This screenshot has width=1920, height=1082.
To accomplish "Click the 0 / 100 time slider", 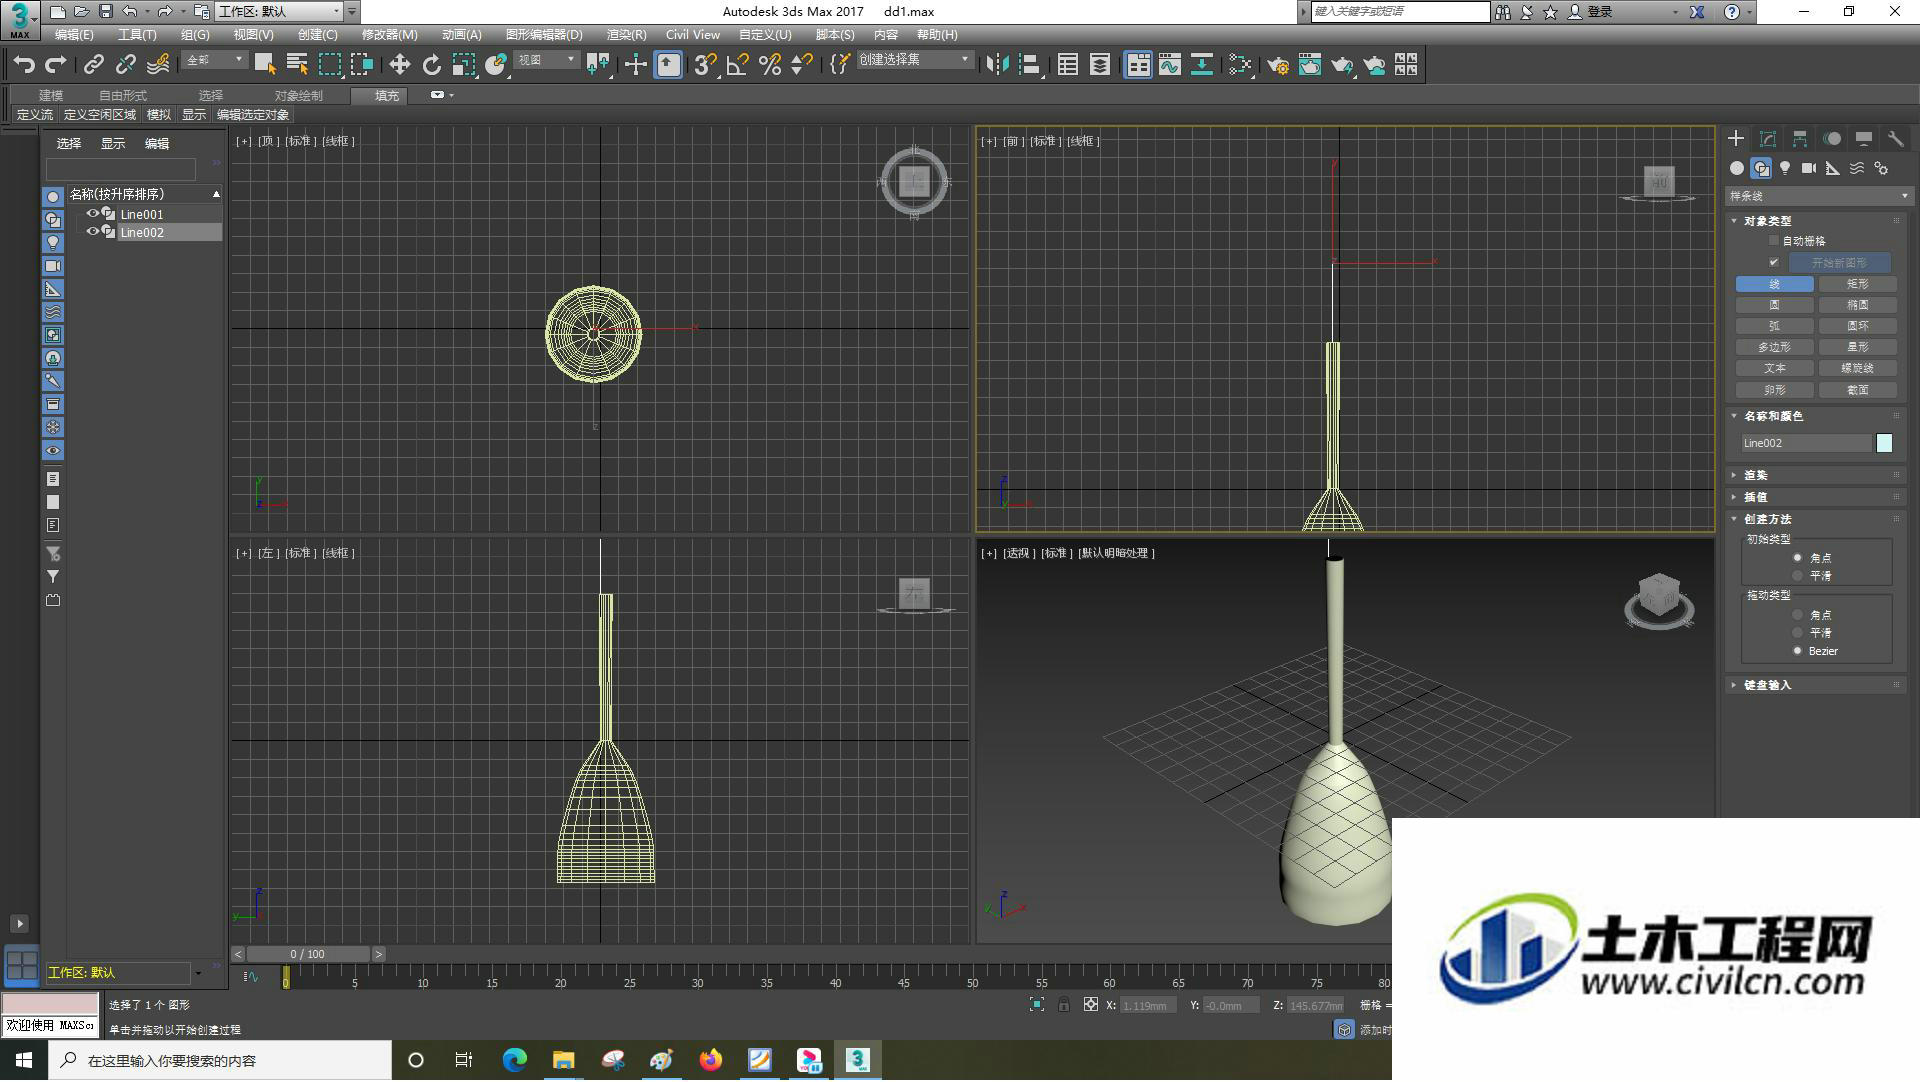I will 308,954.
